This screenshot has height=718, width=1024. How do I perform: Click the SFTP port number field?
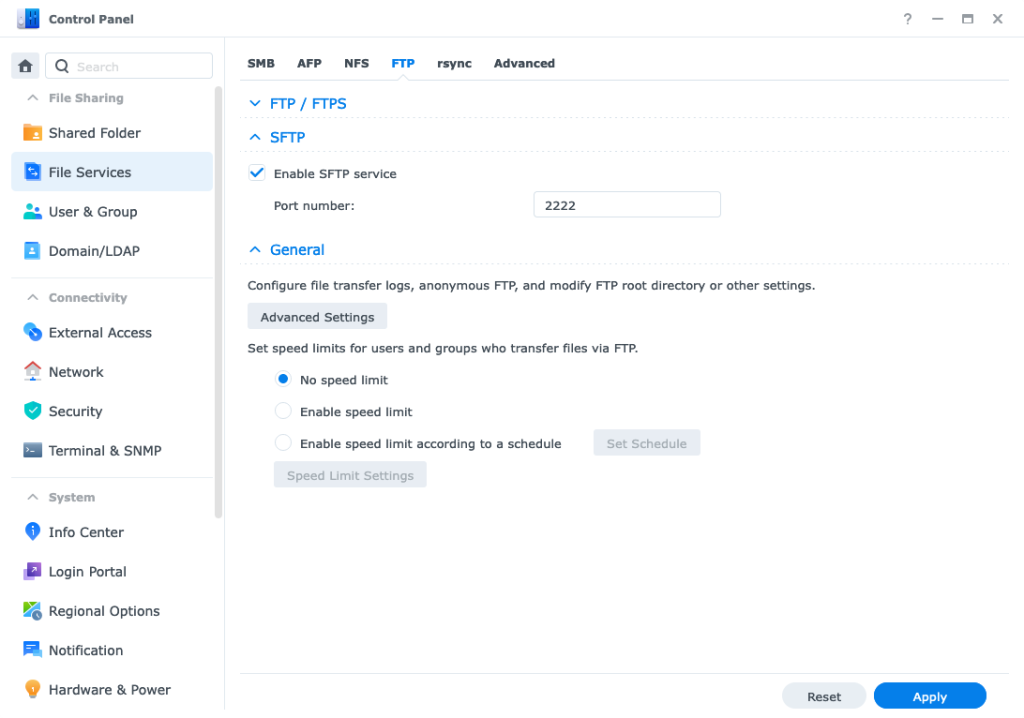[x=626, y=205]
